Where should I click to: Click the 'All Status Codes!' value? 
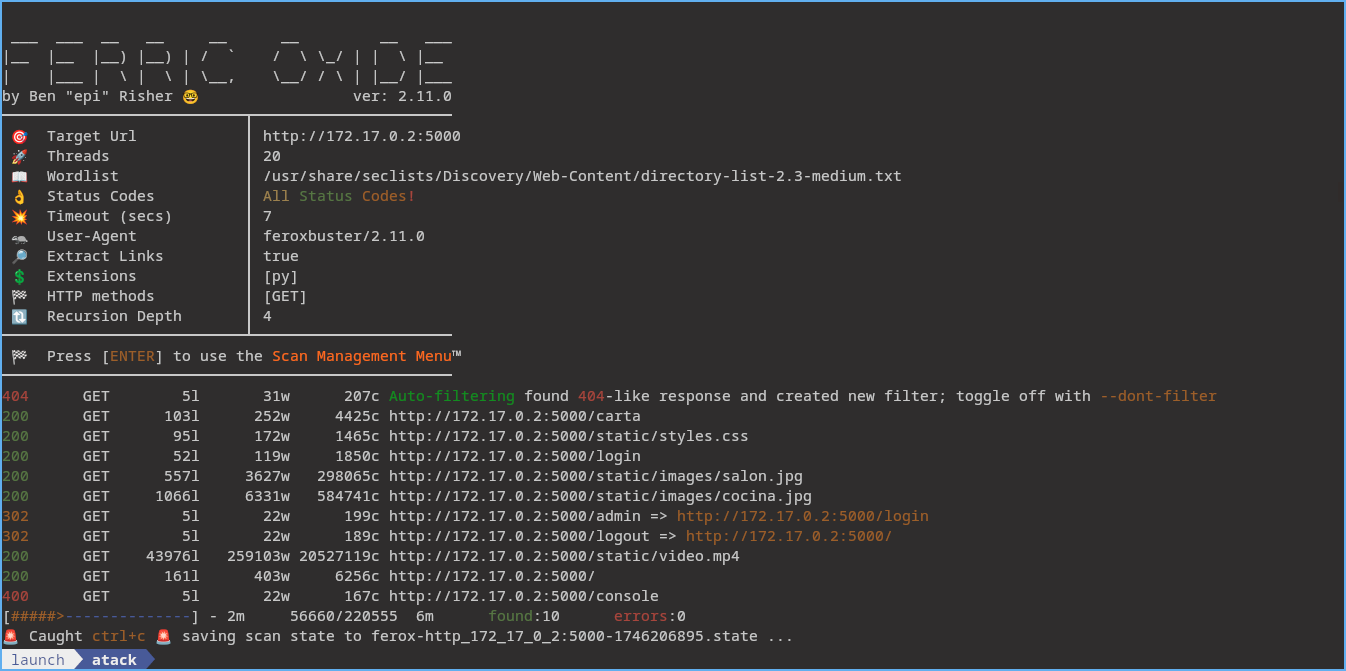point(339,196)
